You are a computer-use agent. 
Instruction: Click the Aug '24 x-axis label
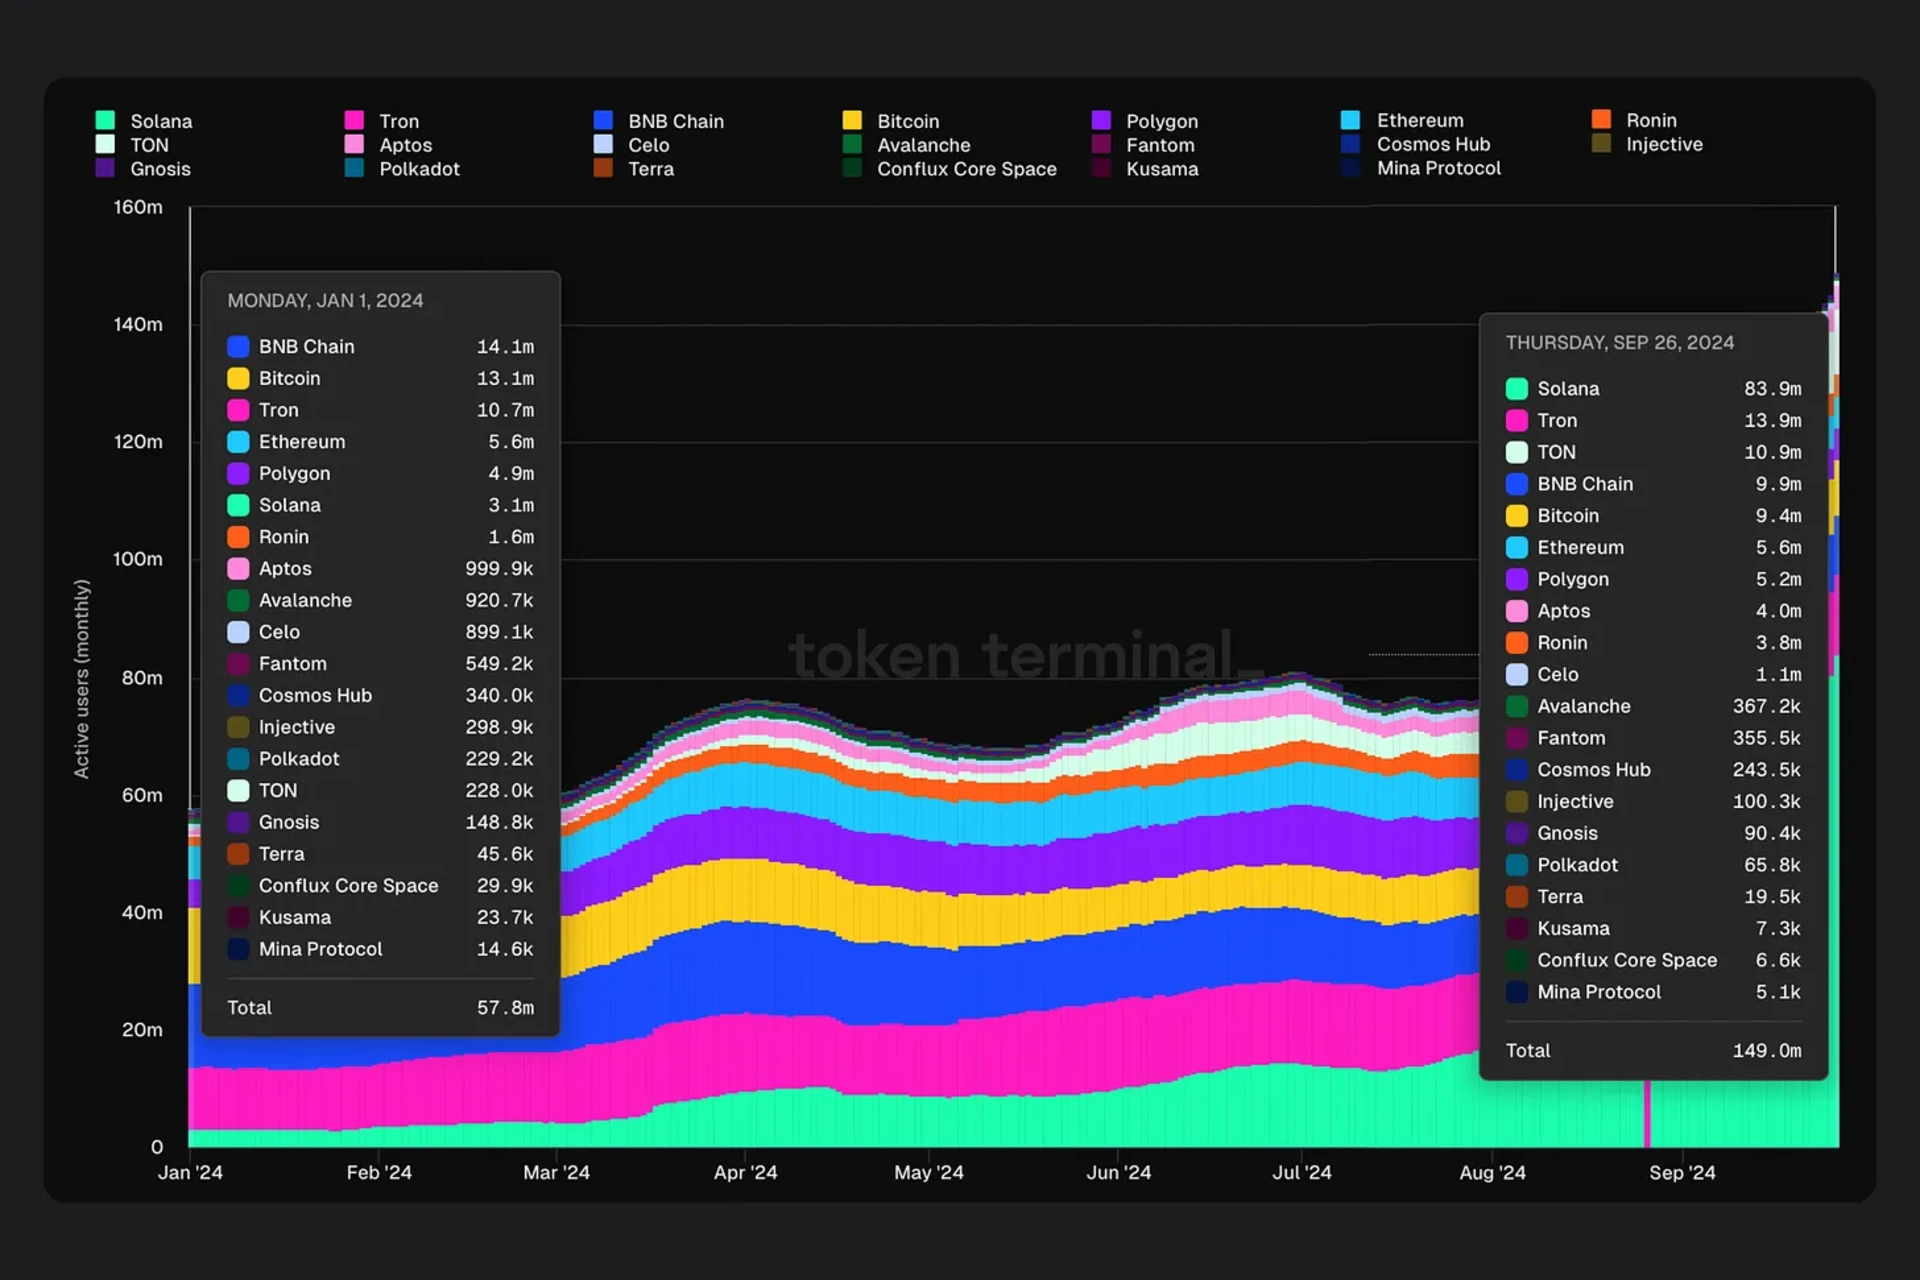[1492, 1172]
